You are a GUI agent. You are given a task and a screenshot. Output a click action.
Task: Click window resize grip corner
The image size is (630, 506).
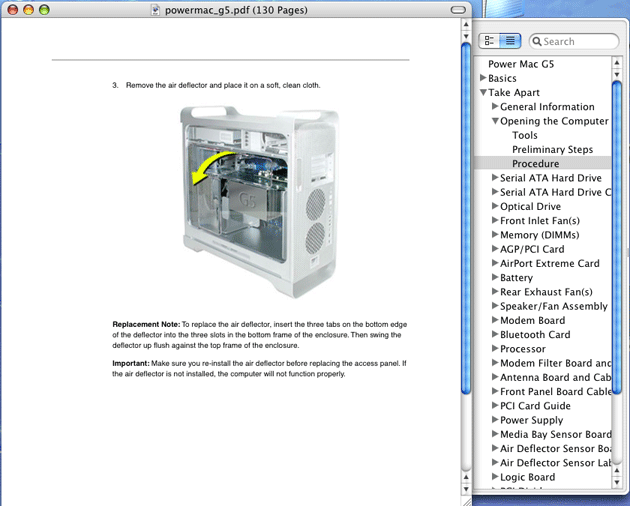coord(466,501)
